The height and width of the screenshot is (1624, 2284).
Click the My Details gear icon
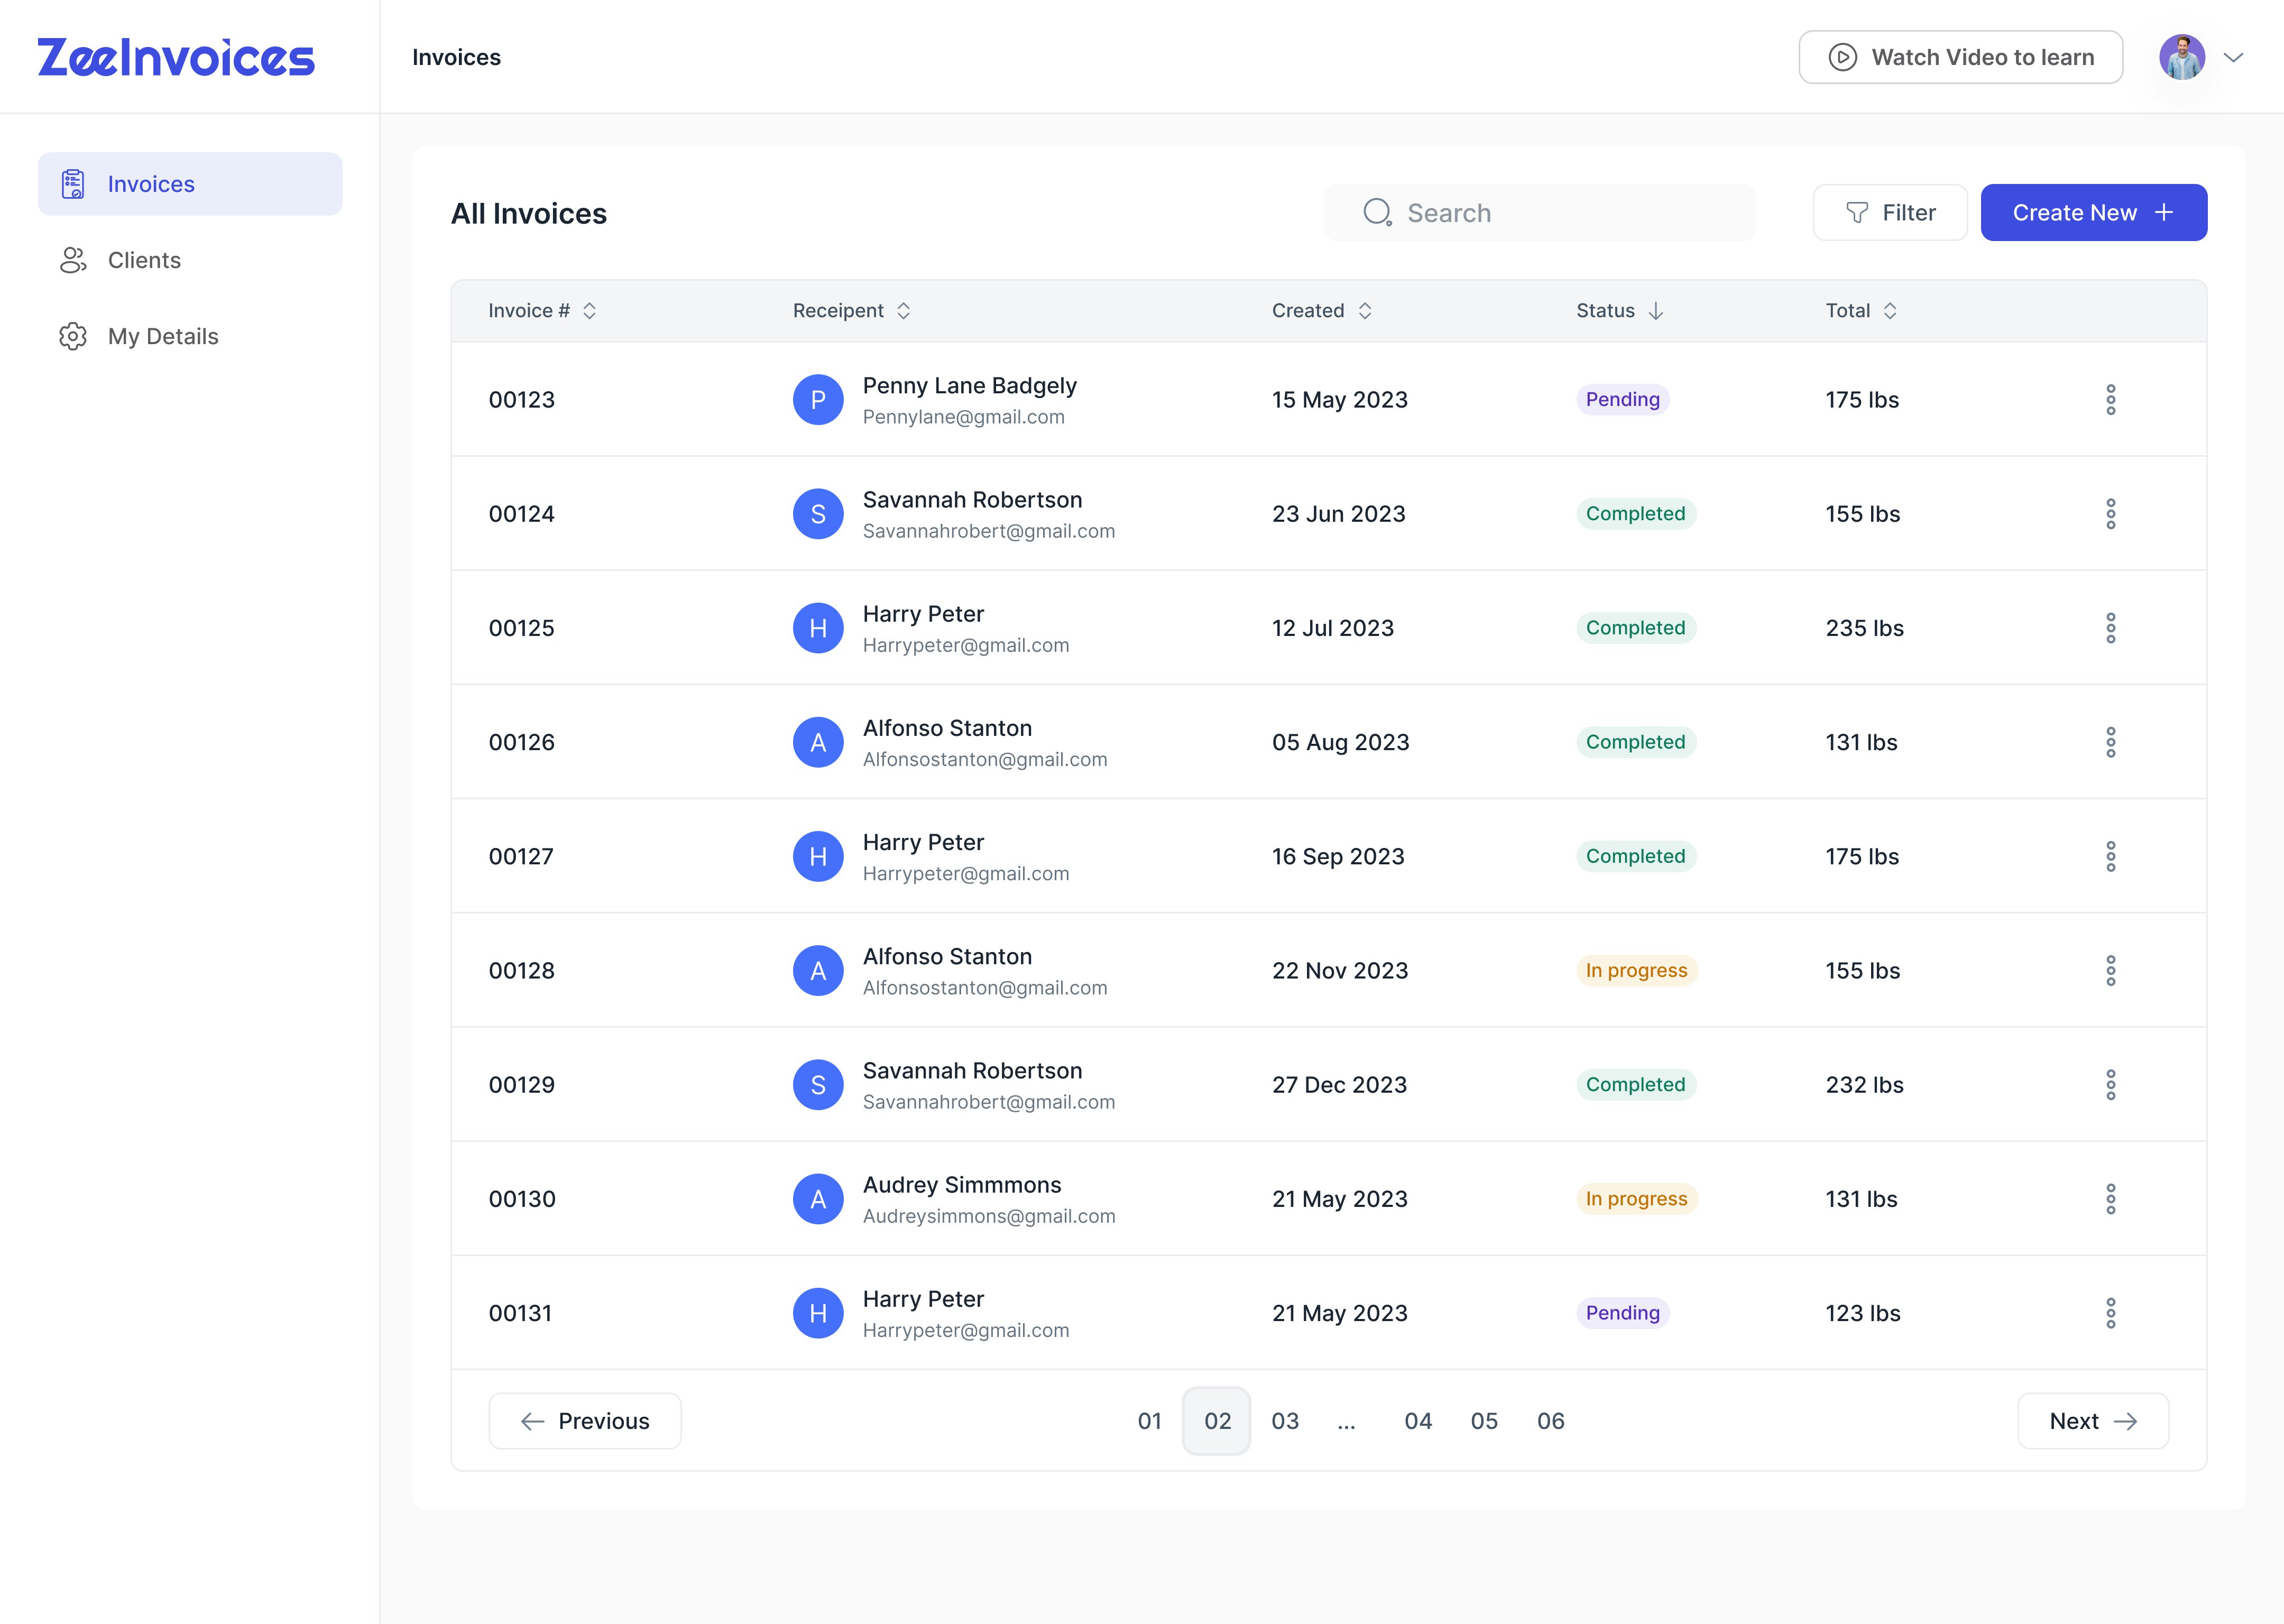pyautogui.click(x=73, y=336)
